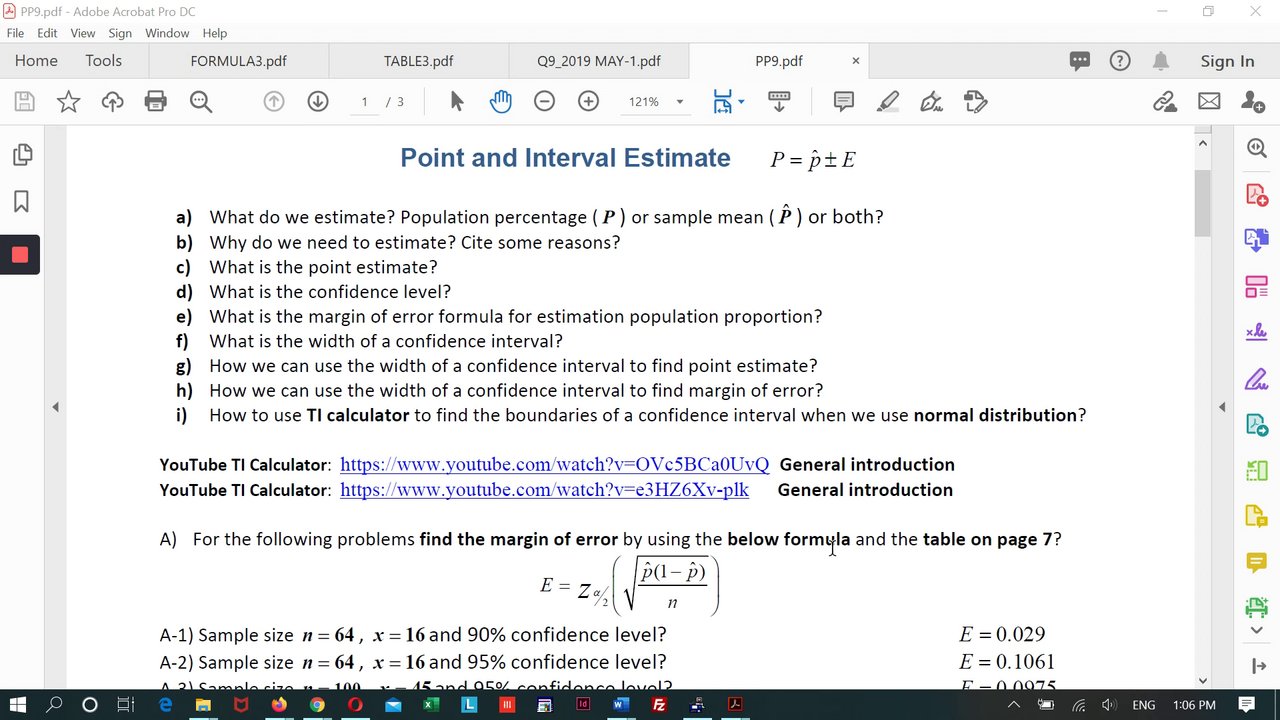Screen dimensions: 1280x720
Task: Open the yellow Comment tool in right pane
Action: click(1257, 563)
